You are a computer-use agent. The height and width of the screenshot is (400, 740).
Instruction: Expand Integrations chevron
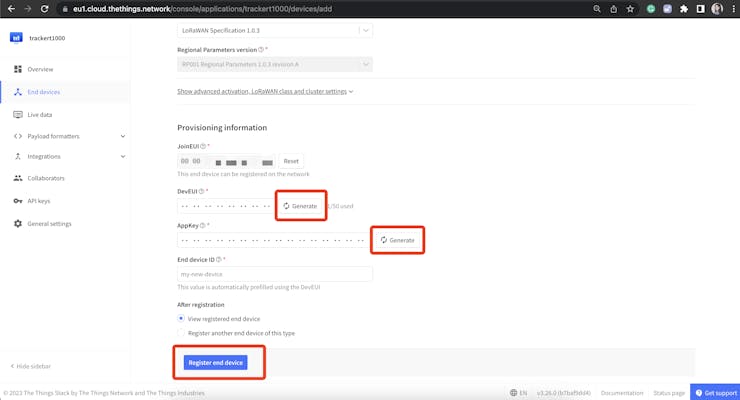pyautogui.click(x=123, y=157)
